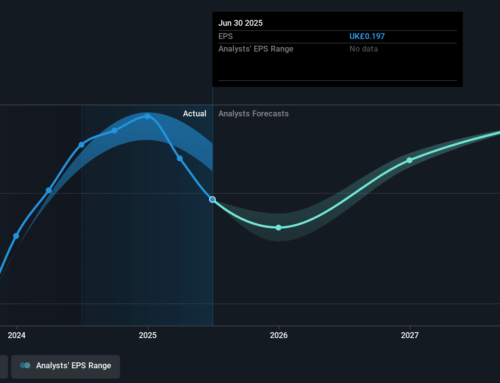
Task: Click the 2025 axis label
Action: (x=148, y=335)
